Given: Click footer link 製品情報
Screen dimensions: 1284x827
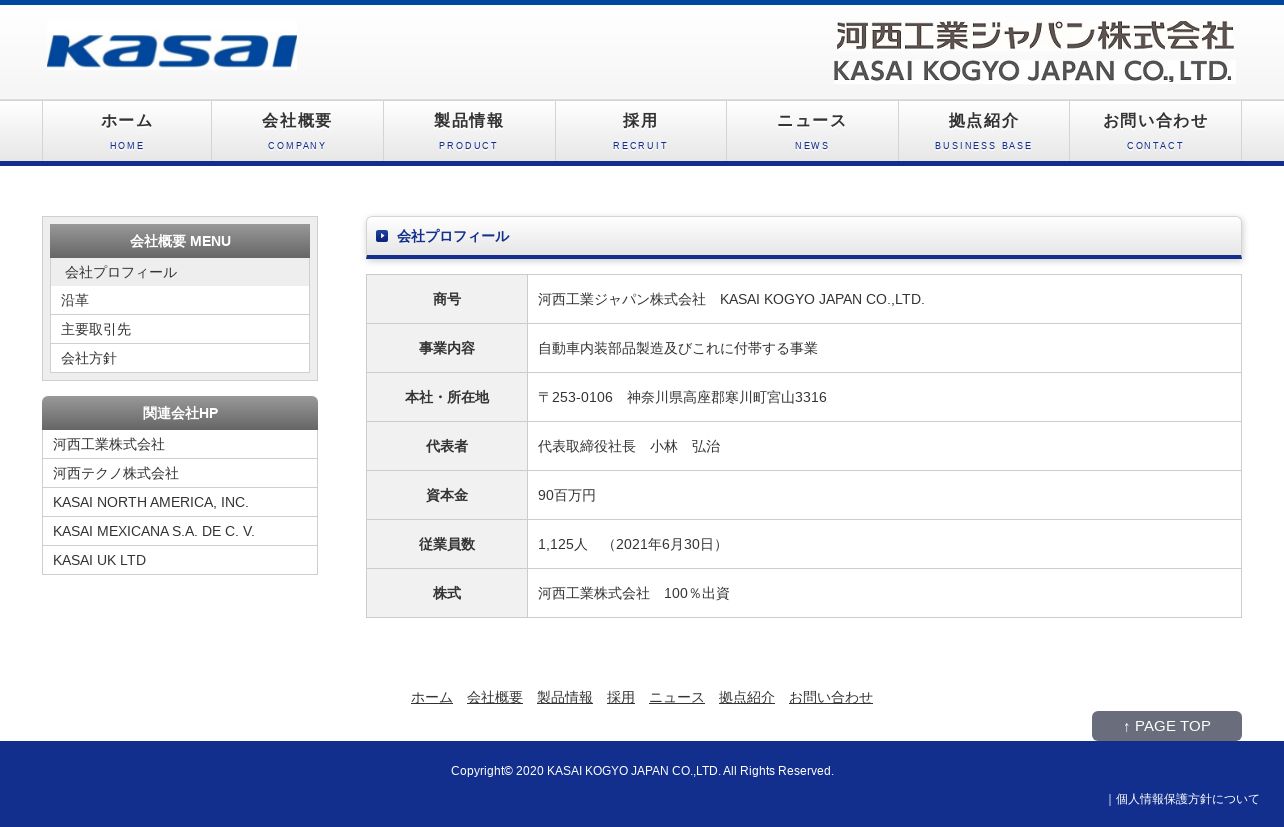Looking at the screenshot, I should (x=565, y=697).
